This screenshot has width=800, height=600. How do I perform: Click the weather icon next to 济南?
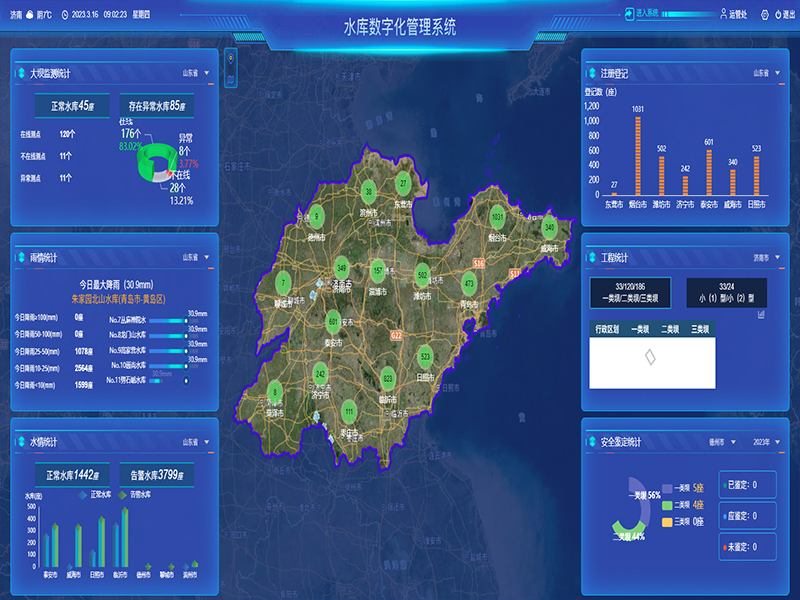pyautogui.click(x=30, y=14)
